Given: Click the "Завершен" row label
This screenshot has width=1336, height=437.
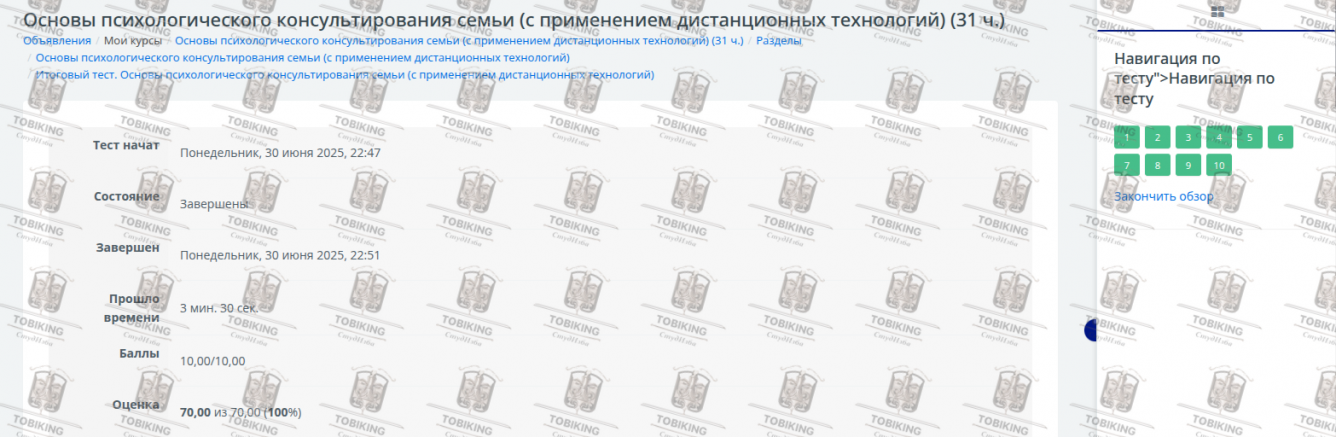Looking at the screenshot, I should tap(128, 247).
